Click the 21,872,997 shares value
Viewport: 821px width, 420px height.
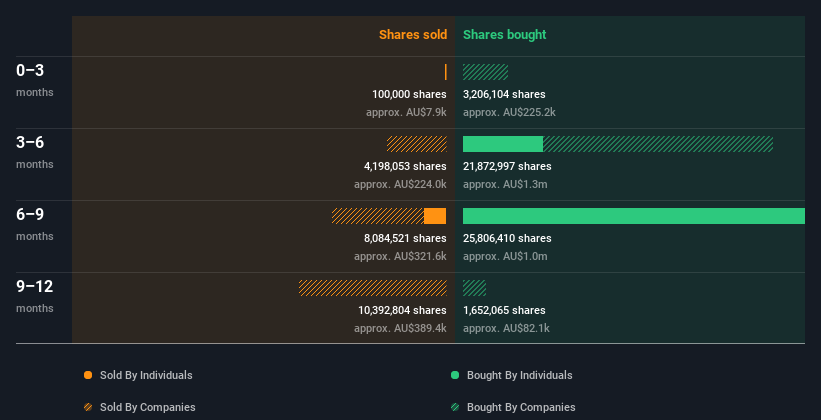(x=507, y=166)
